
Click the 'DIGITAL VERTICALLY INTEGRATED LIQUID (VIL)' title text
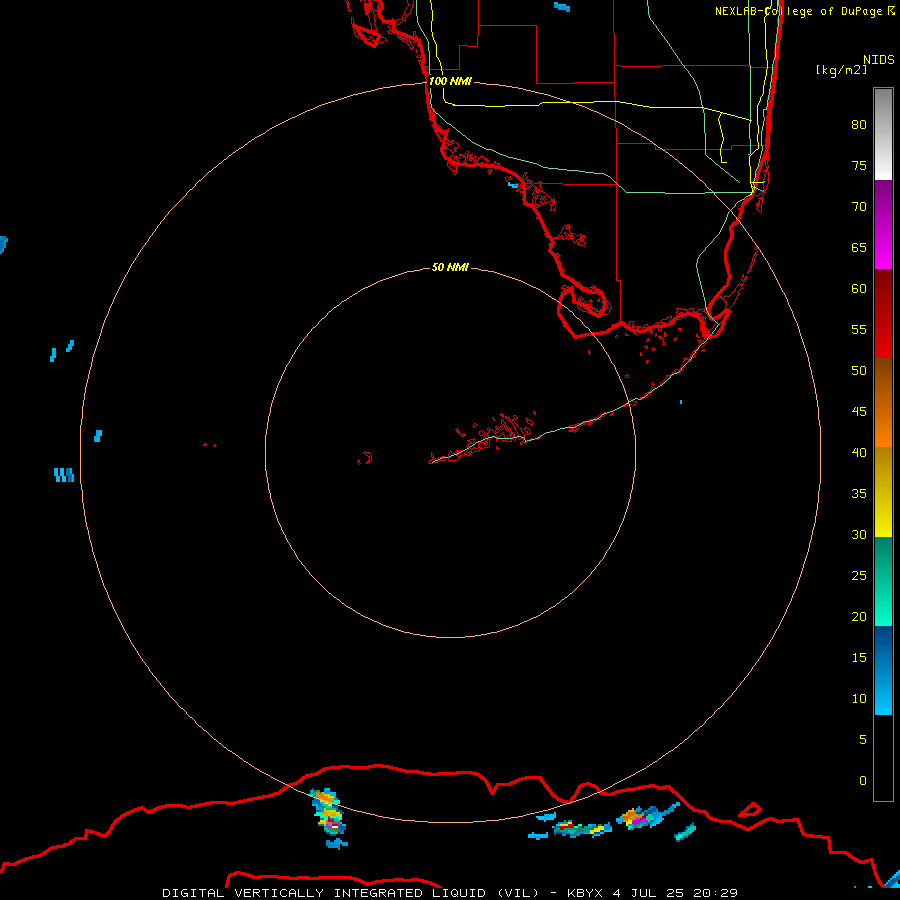tap(352, 893)
